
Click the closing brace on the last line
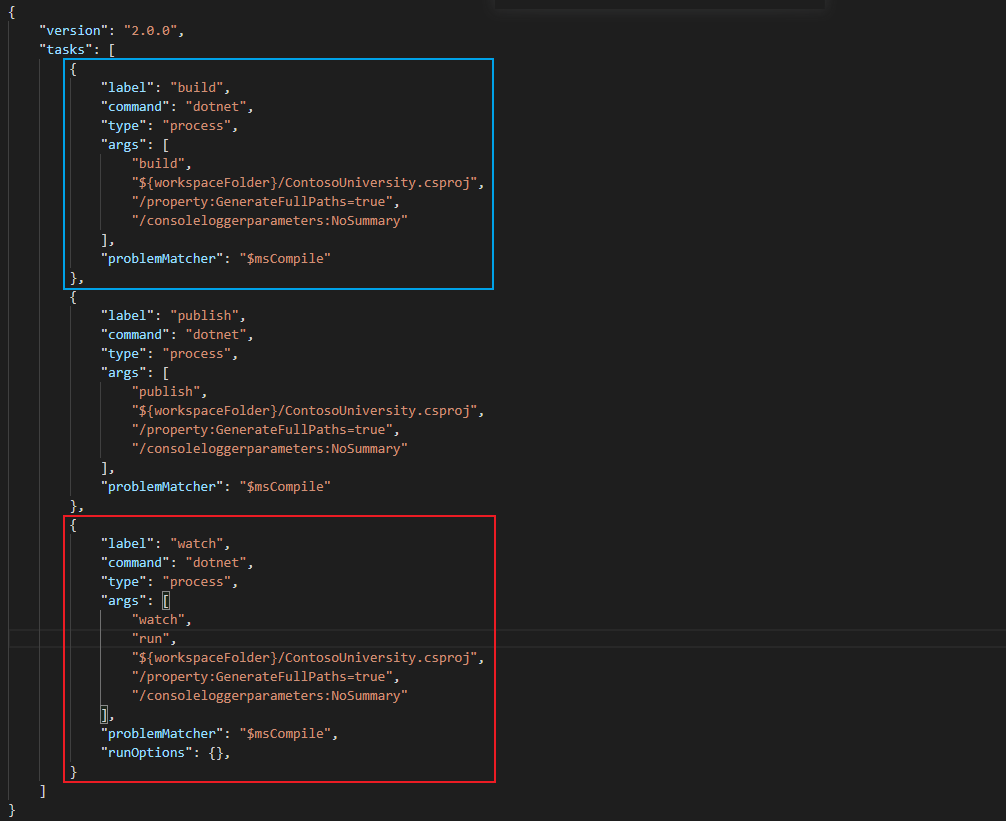[x=12, y=808]
